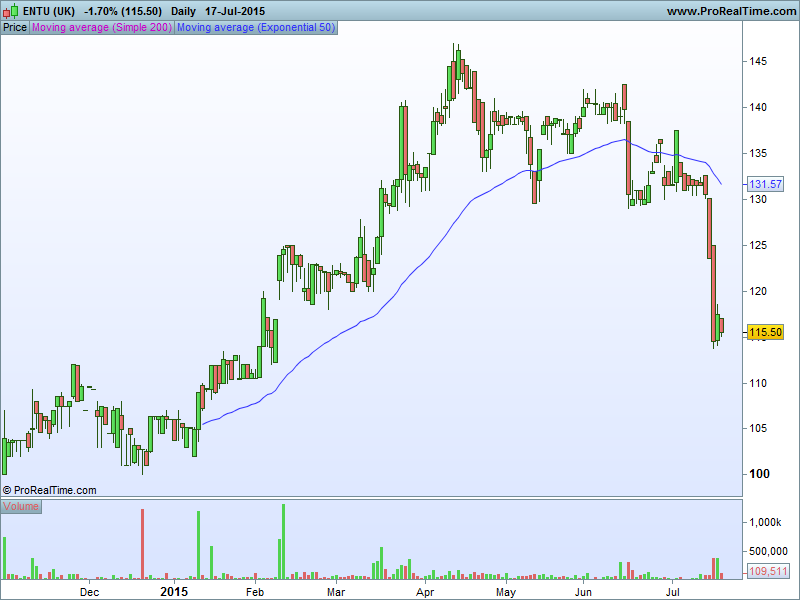800x600 pixels.
Task: Click the 109,511 volume value tag
Action: pyautogui.click(x=769, y=571)
